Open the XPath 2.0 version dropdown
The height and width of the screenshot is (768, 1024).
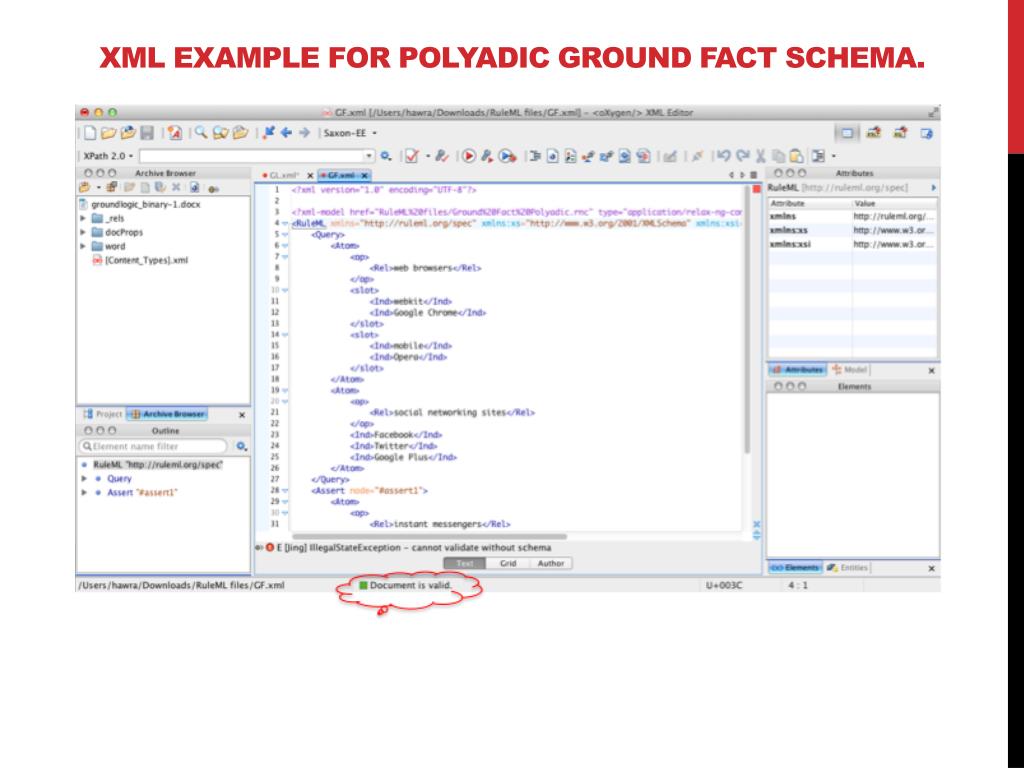click(132, 157)
